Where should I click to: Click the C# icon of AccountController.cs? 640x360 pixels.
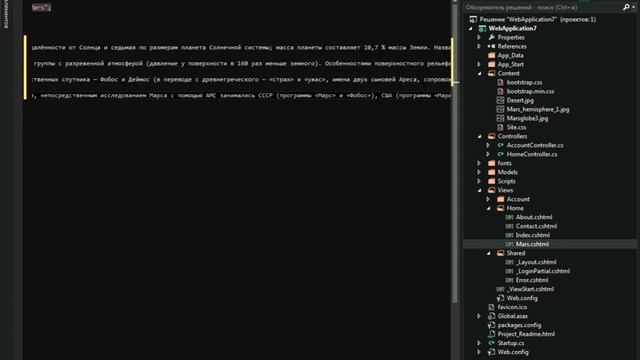(x=500, y=145)
